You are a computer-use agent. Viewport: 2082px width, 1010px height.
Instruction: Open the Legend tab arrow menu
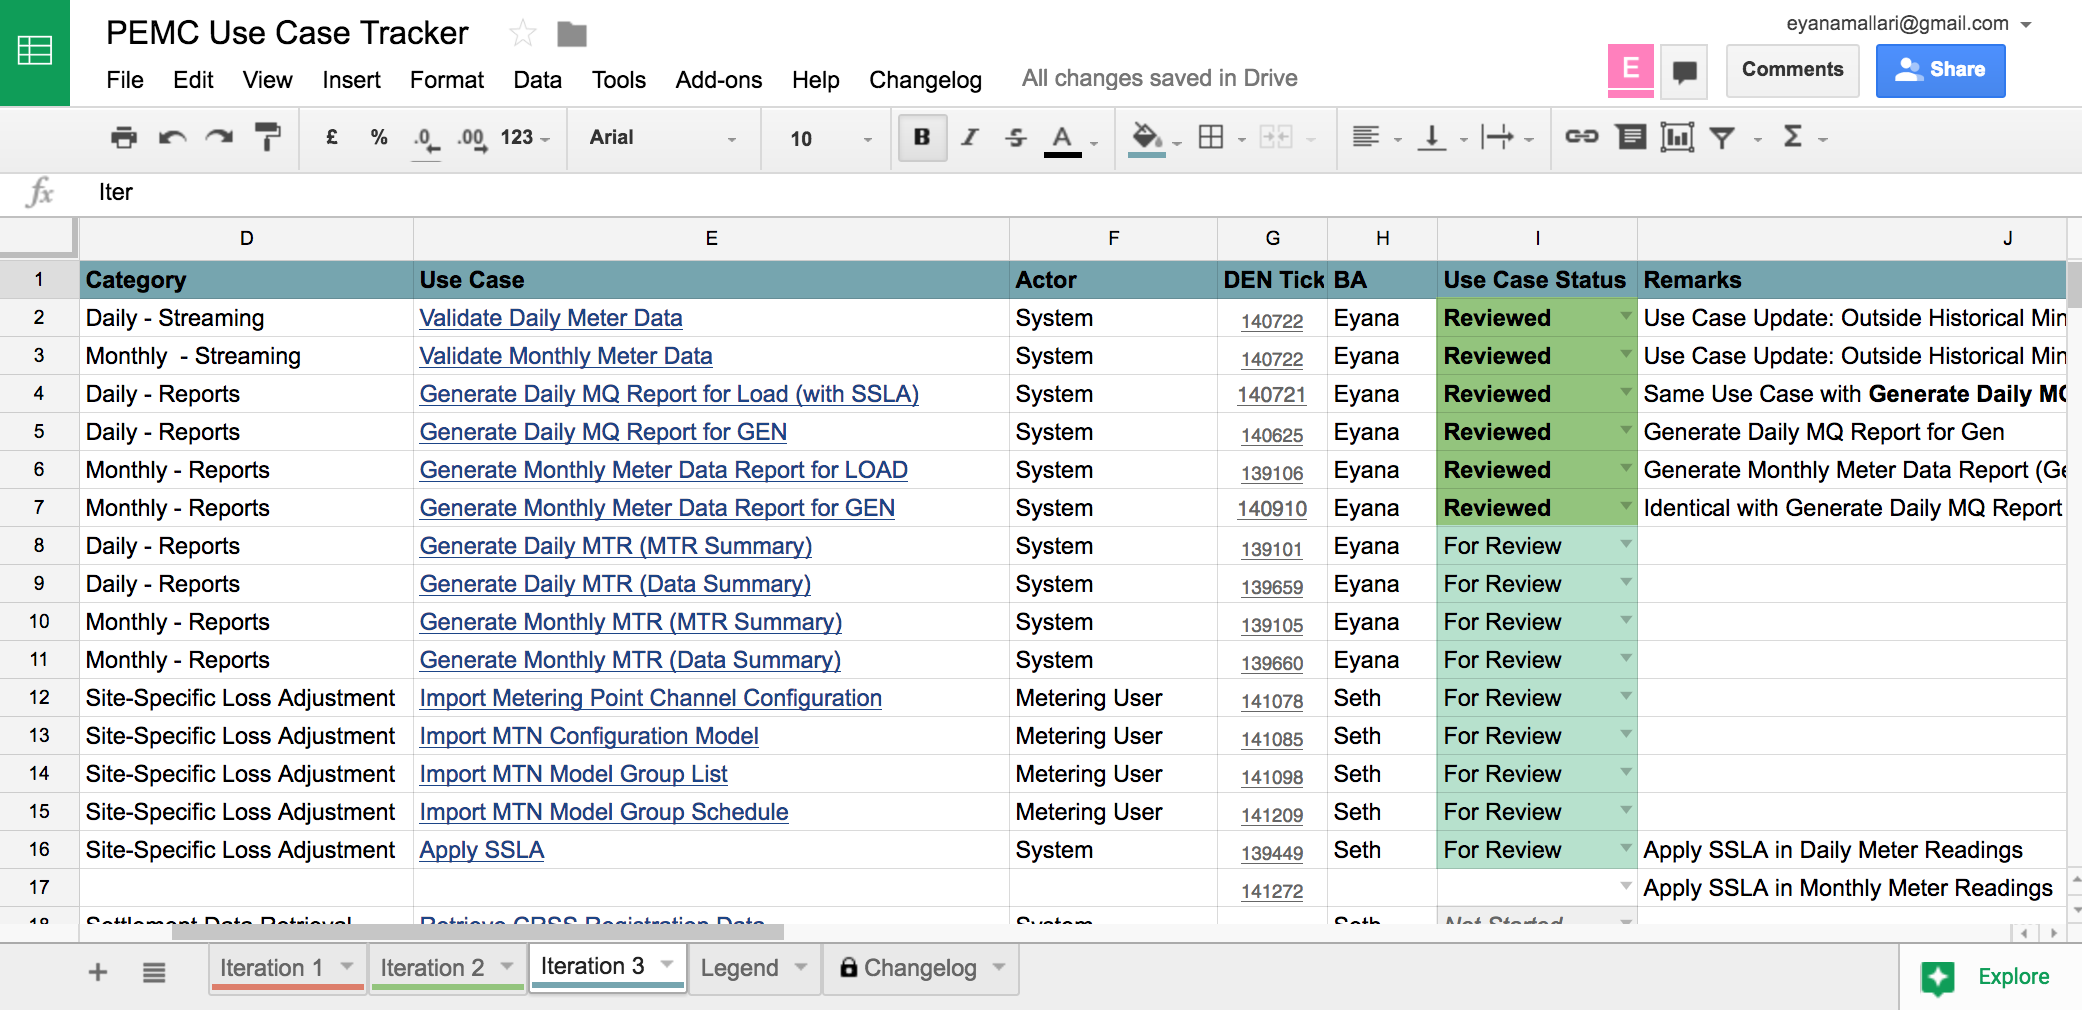pos(801,967)
